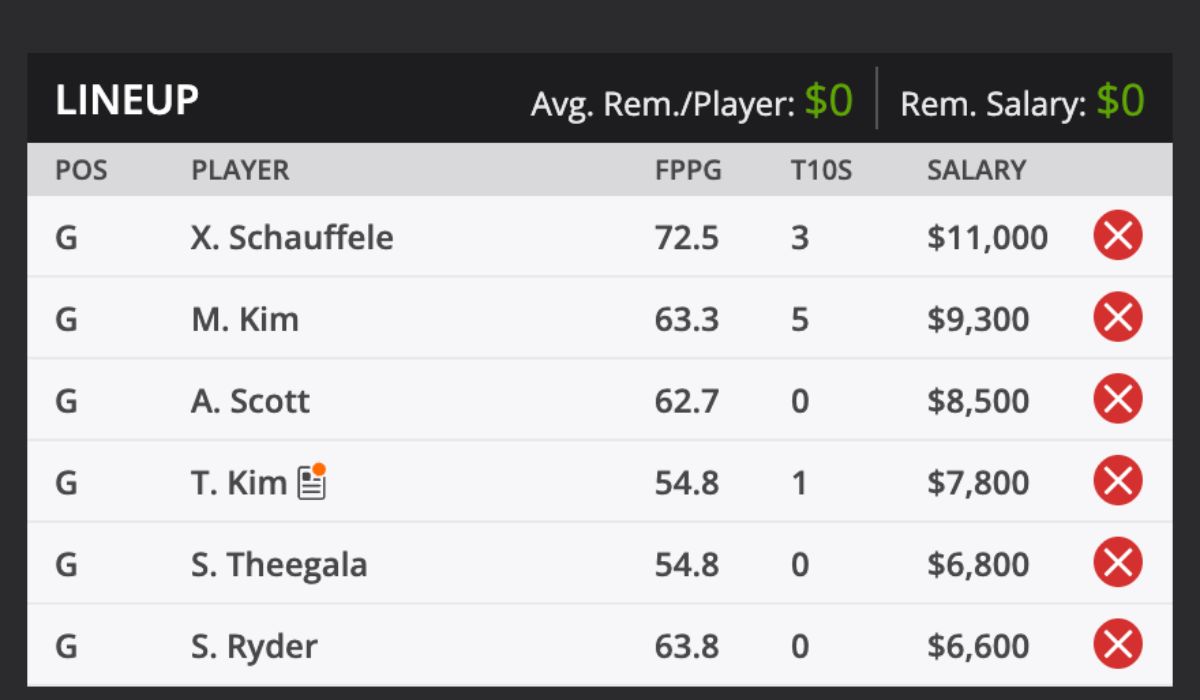Remove T. Kim from the lineup

(x=1117, y=481)
